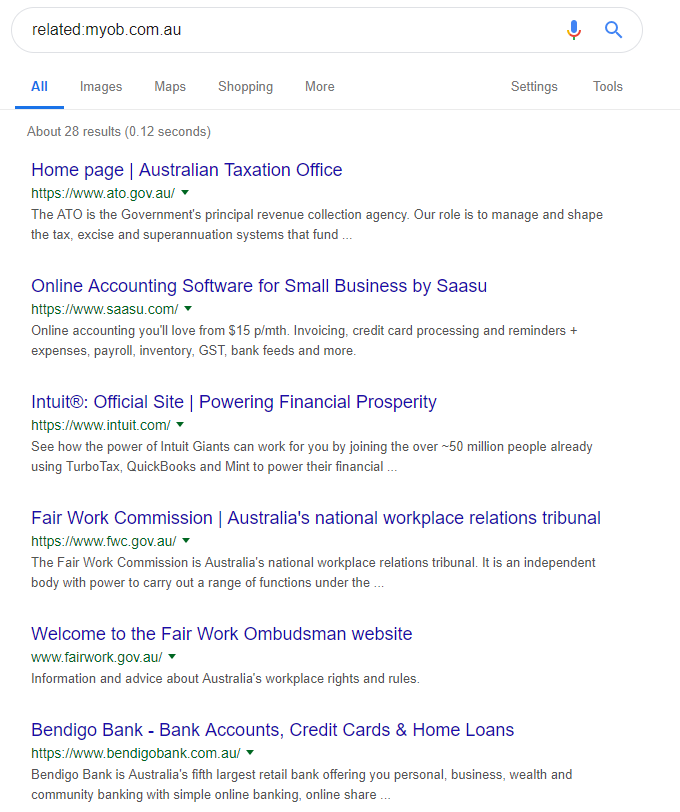
Task: Click the search box containing related:myob.com.au
Action: [290, 30]
